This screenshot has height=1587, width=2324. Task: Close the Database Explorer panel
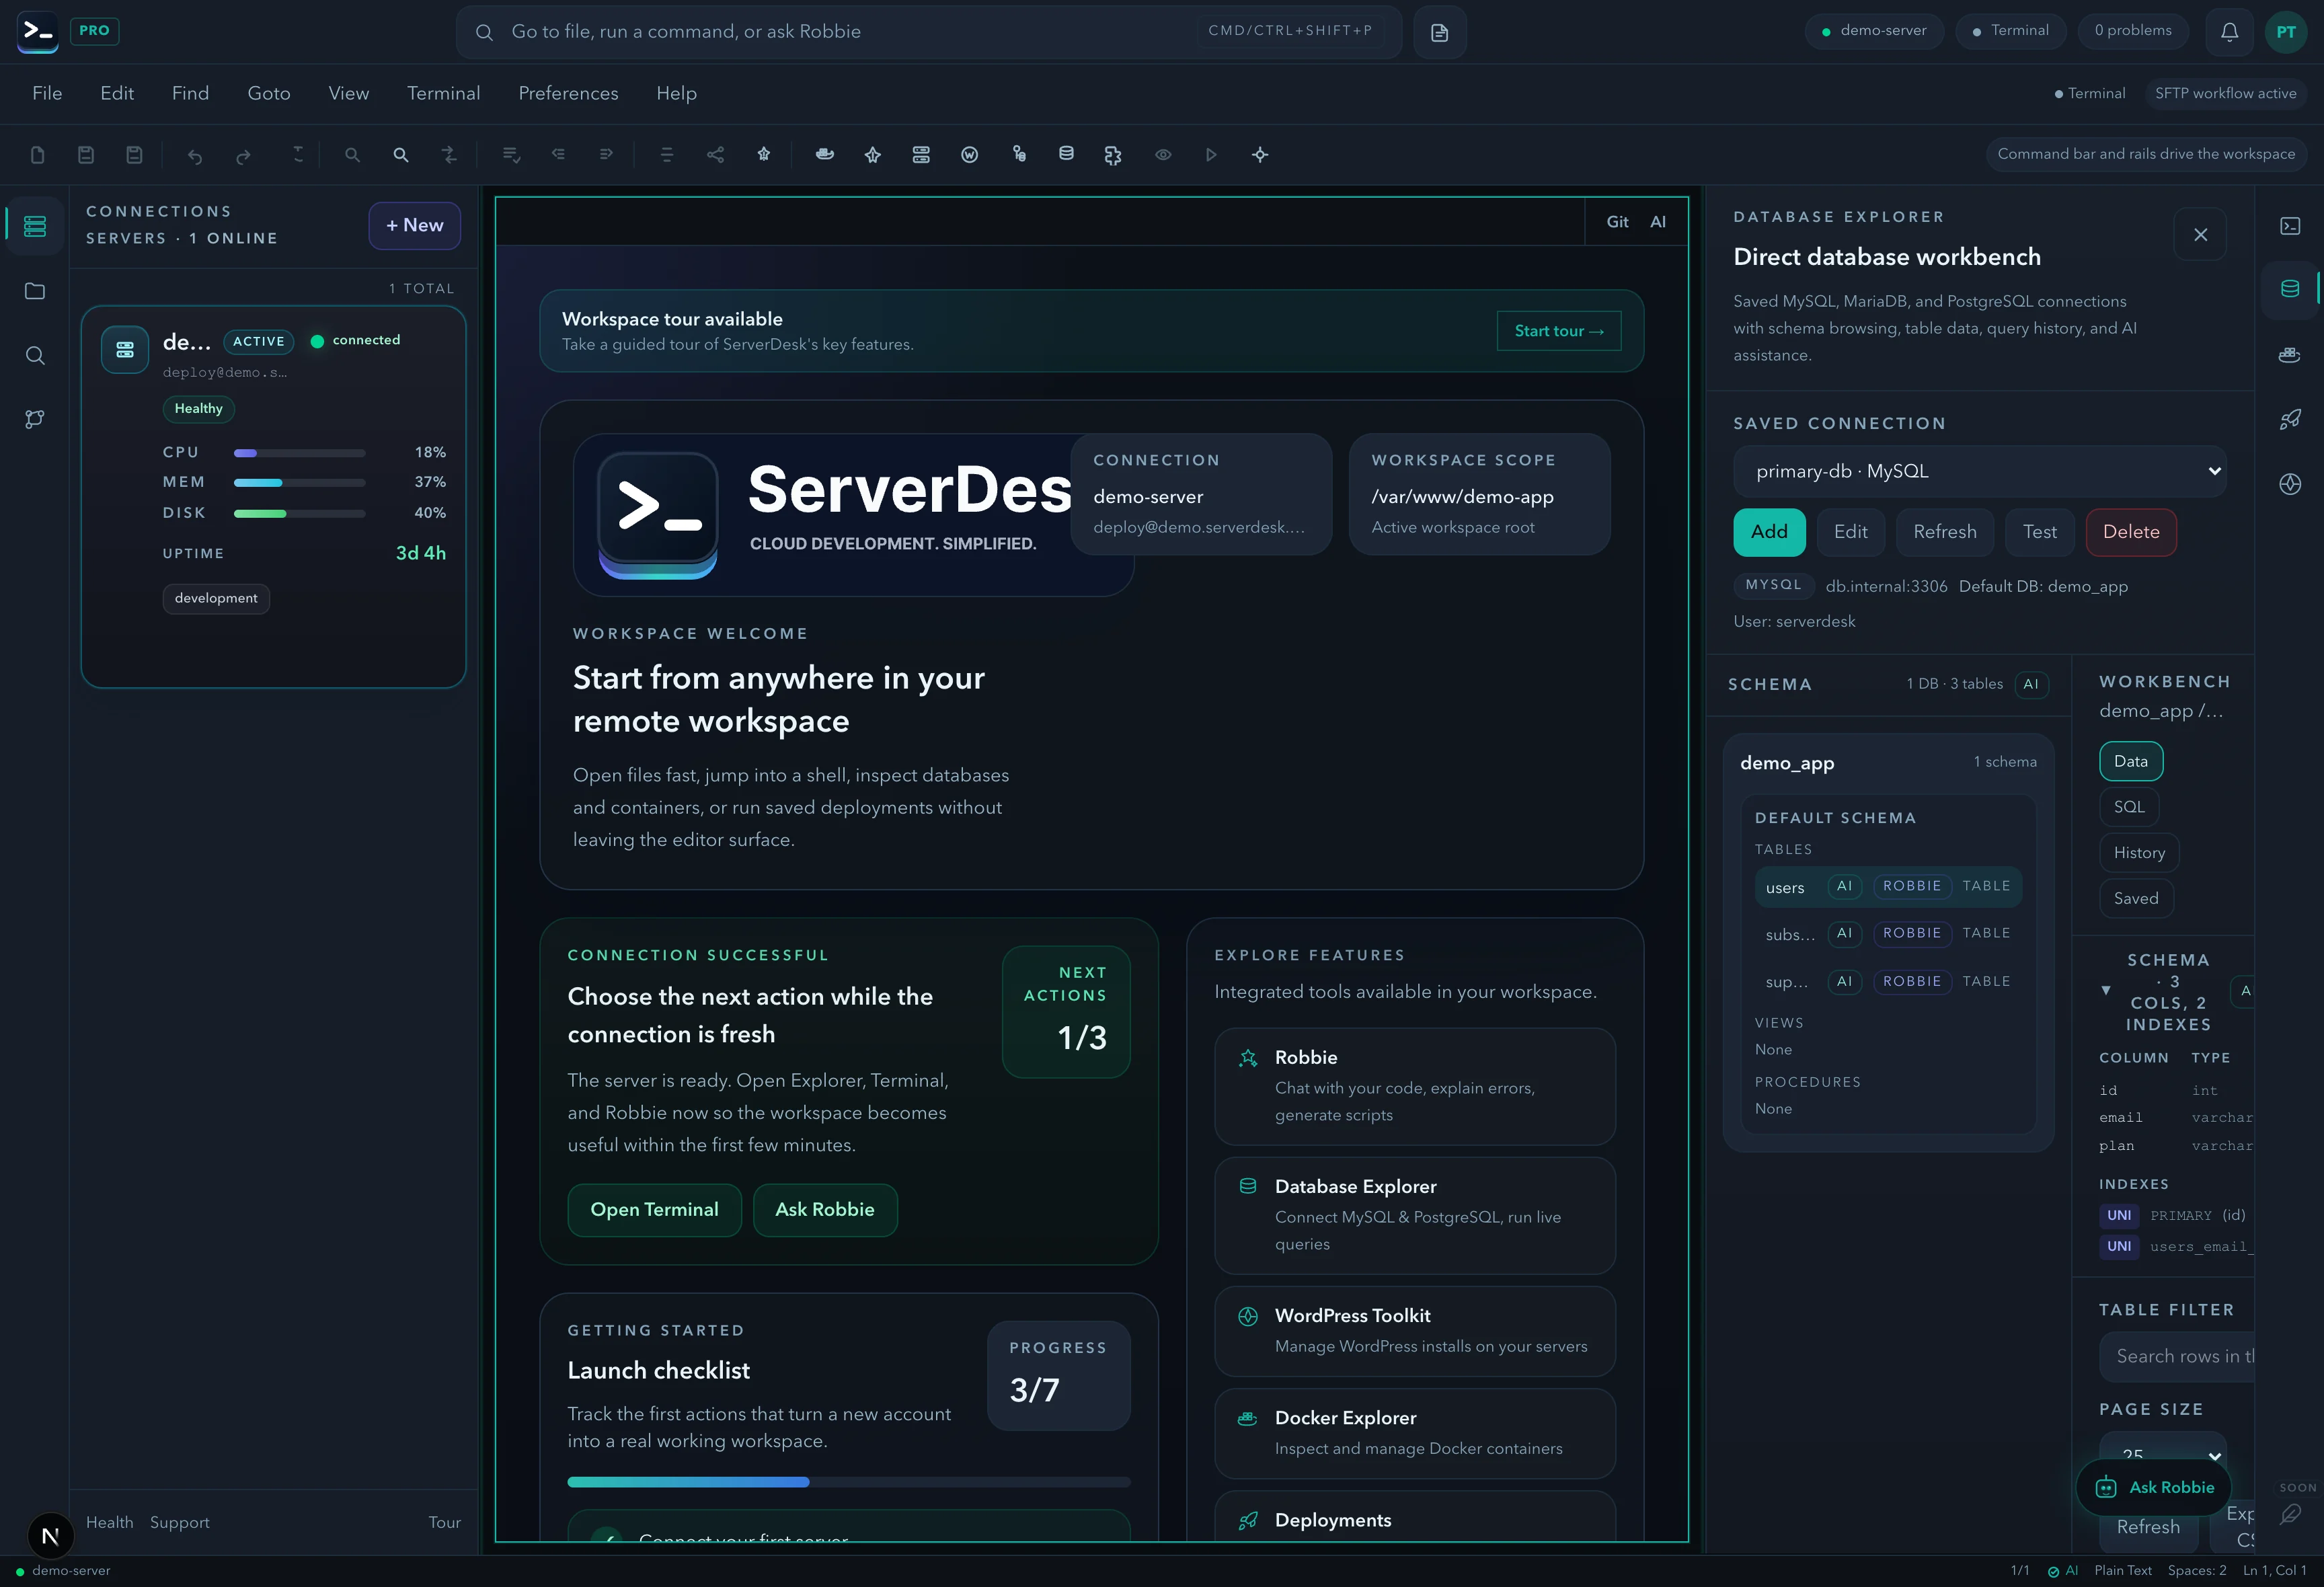click(2200, 235)
